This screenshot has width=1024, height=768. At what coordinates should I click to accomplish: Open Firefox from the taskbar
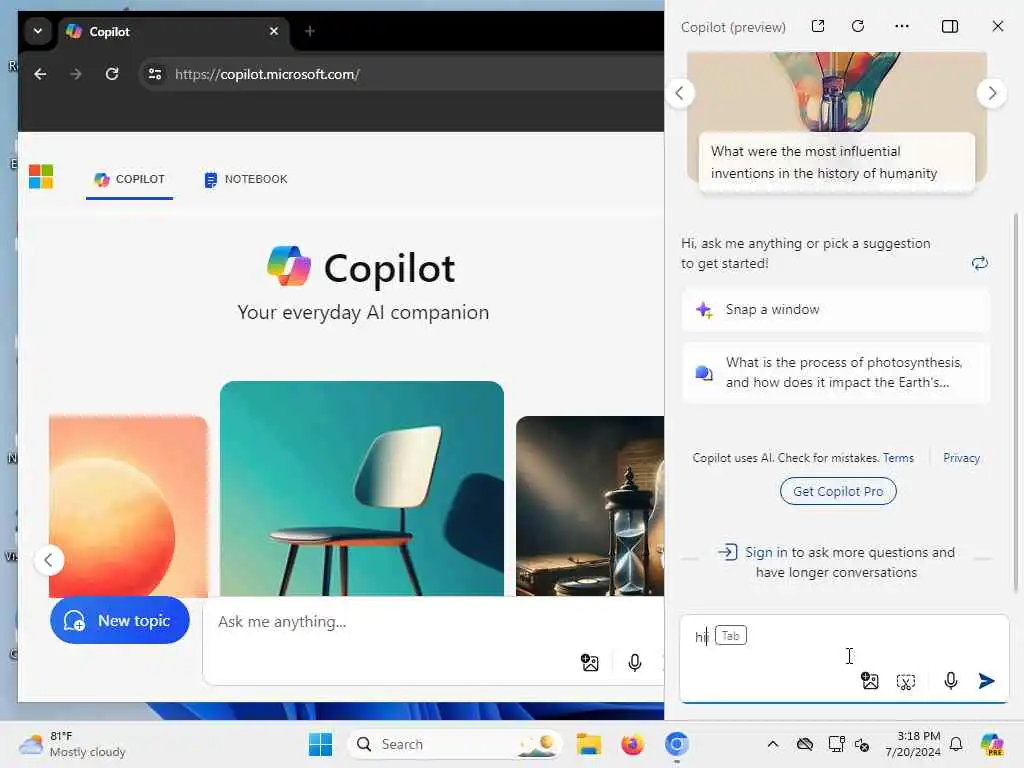pos(632,744)
